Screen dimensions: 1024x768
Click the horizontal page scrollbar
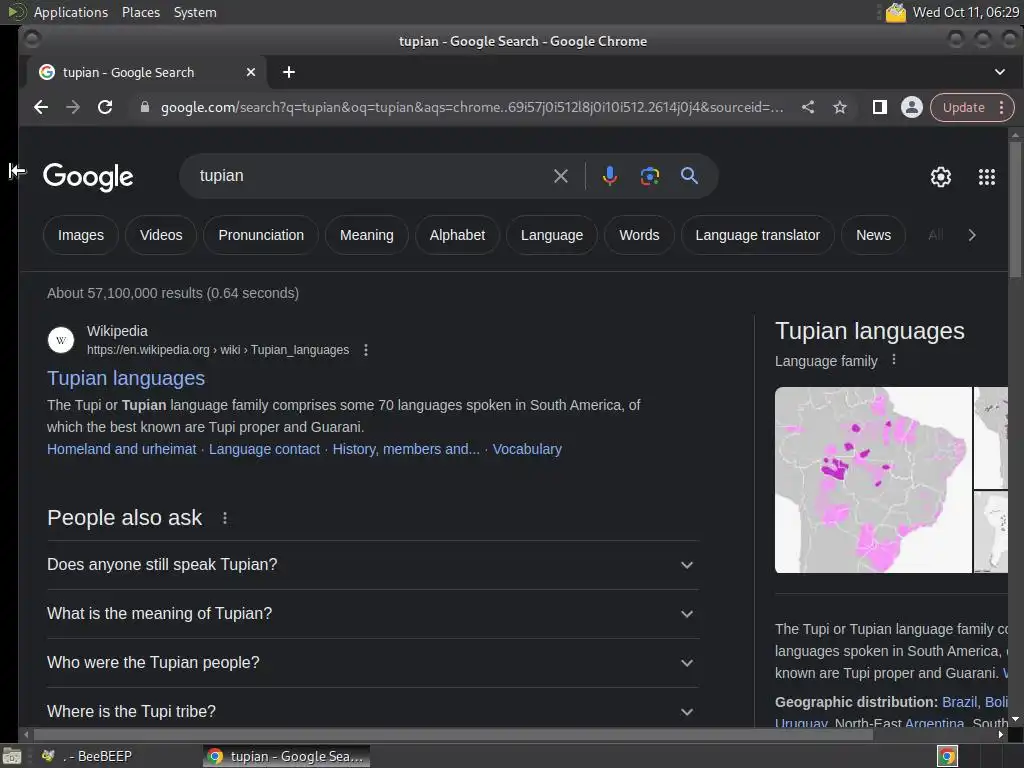click(x=453, y=735)
